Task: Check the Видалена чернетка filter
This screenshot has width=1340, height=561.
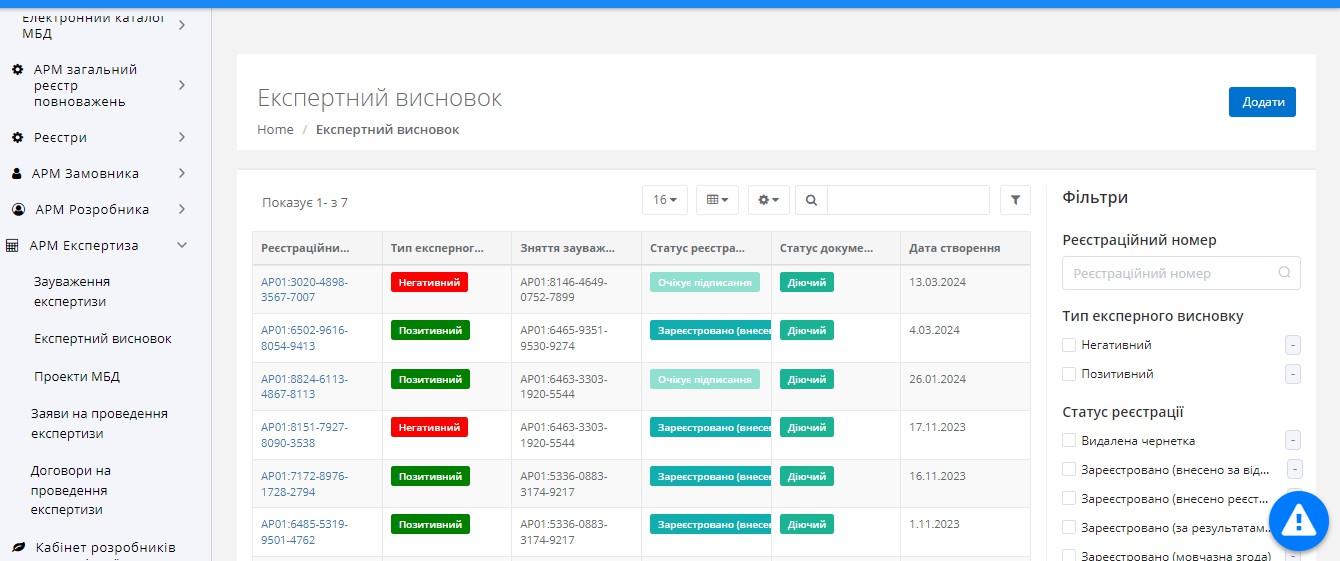Action: pyautogui.click(x=1069, y=440)
